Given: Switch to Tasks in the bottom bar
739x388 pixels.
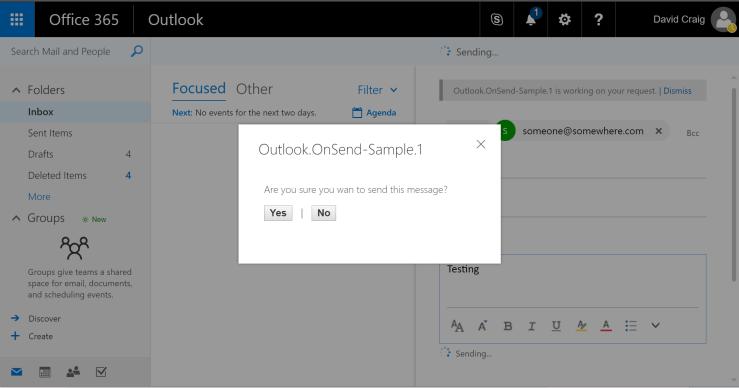Looking at the screenshot, I should pyautogui.click(x=101, y=372).
